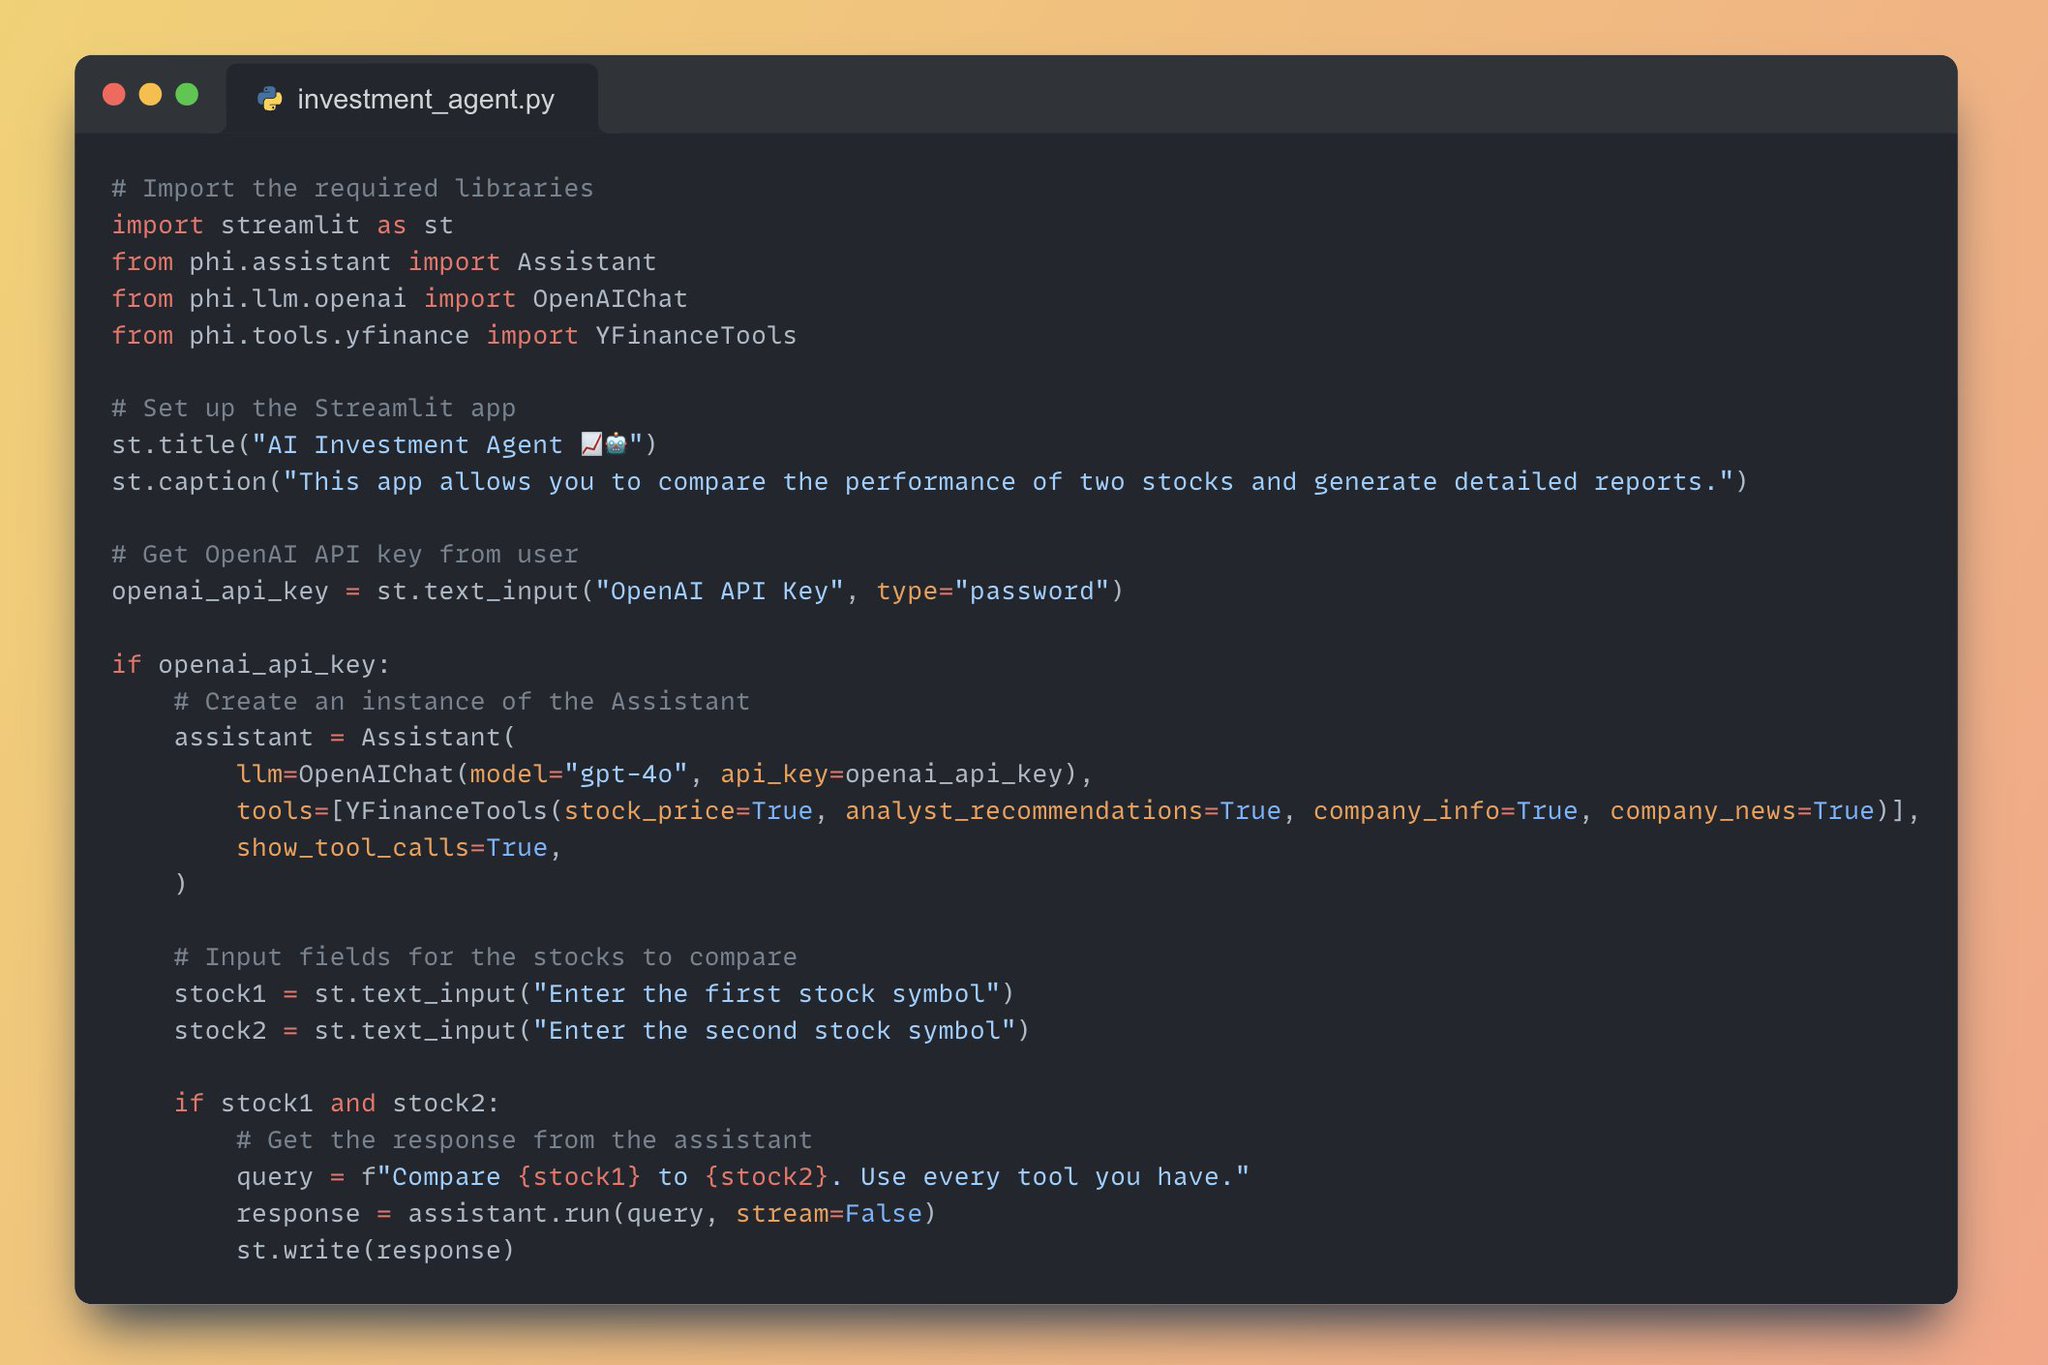
Task: Click the "gpt-4o" model string
Action: tap(626, 774)
